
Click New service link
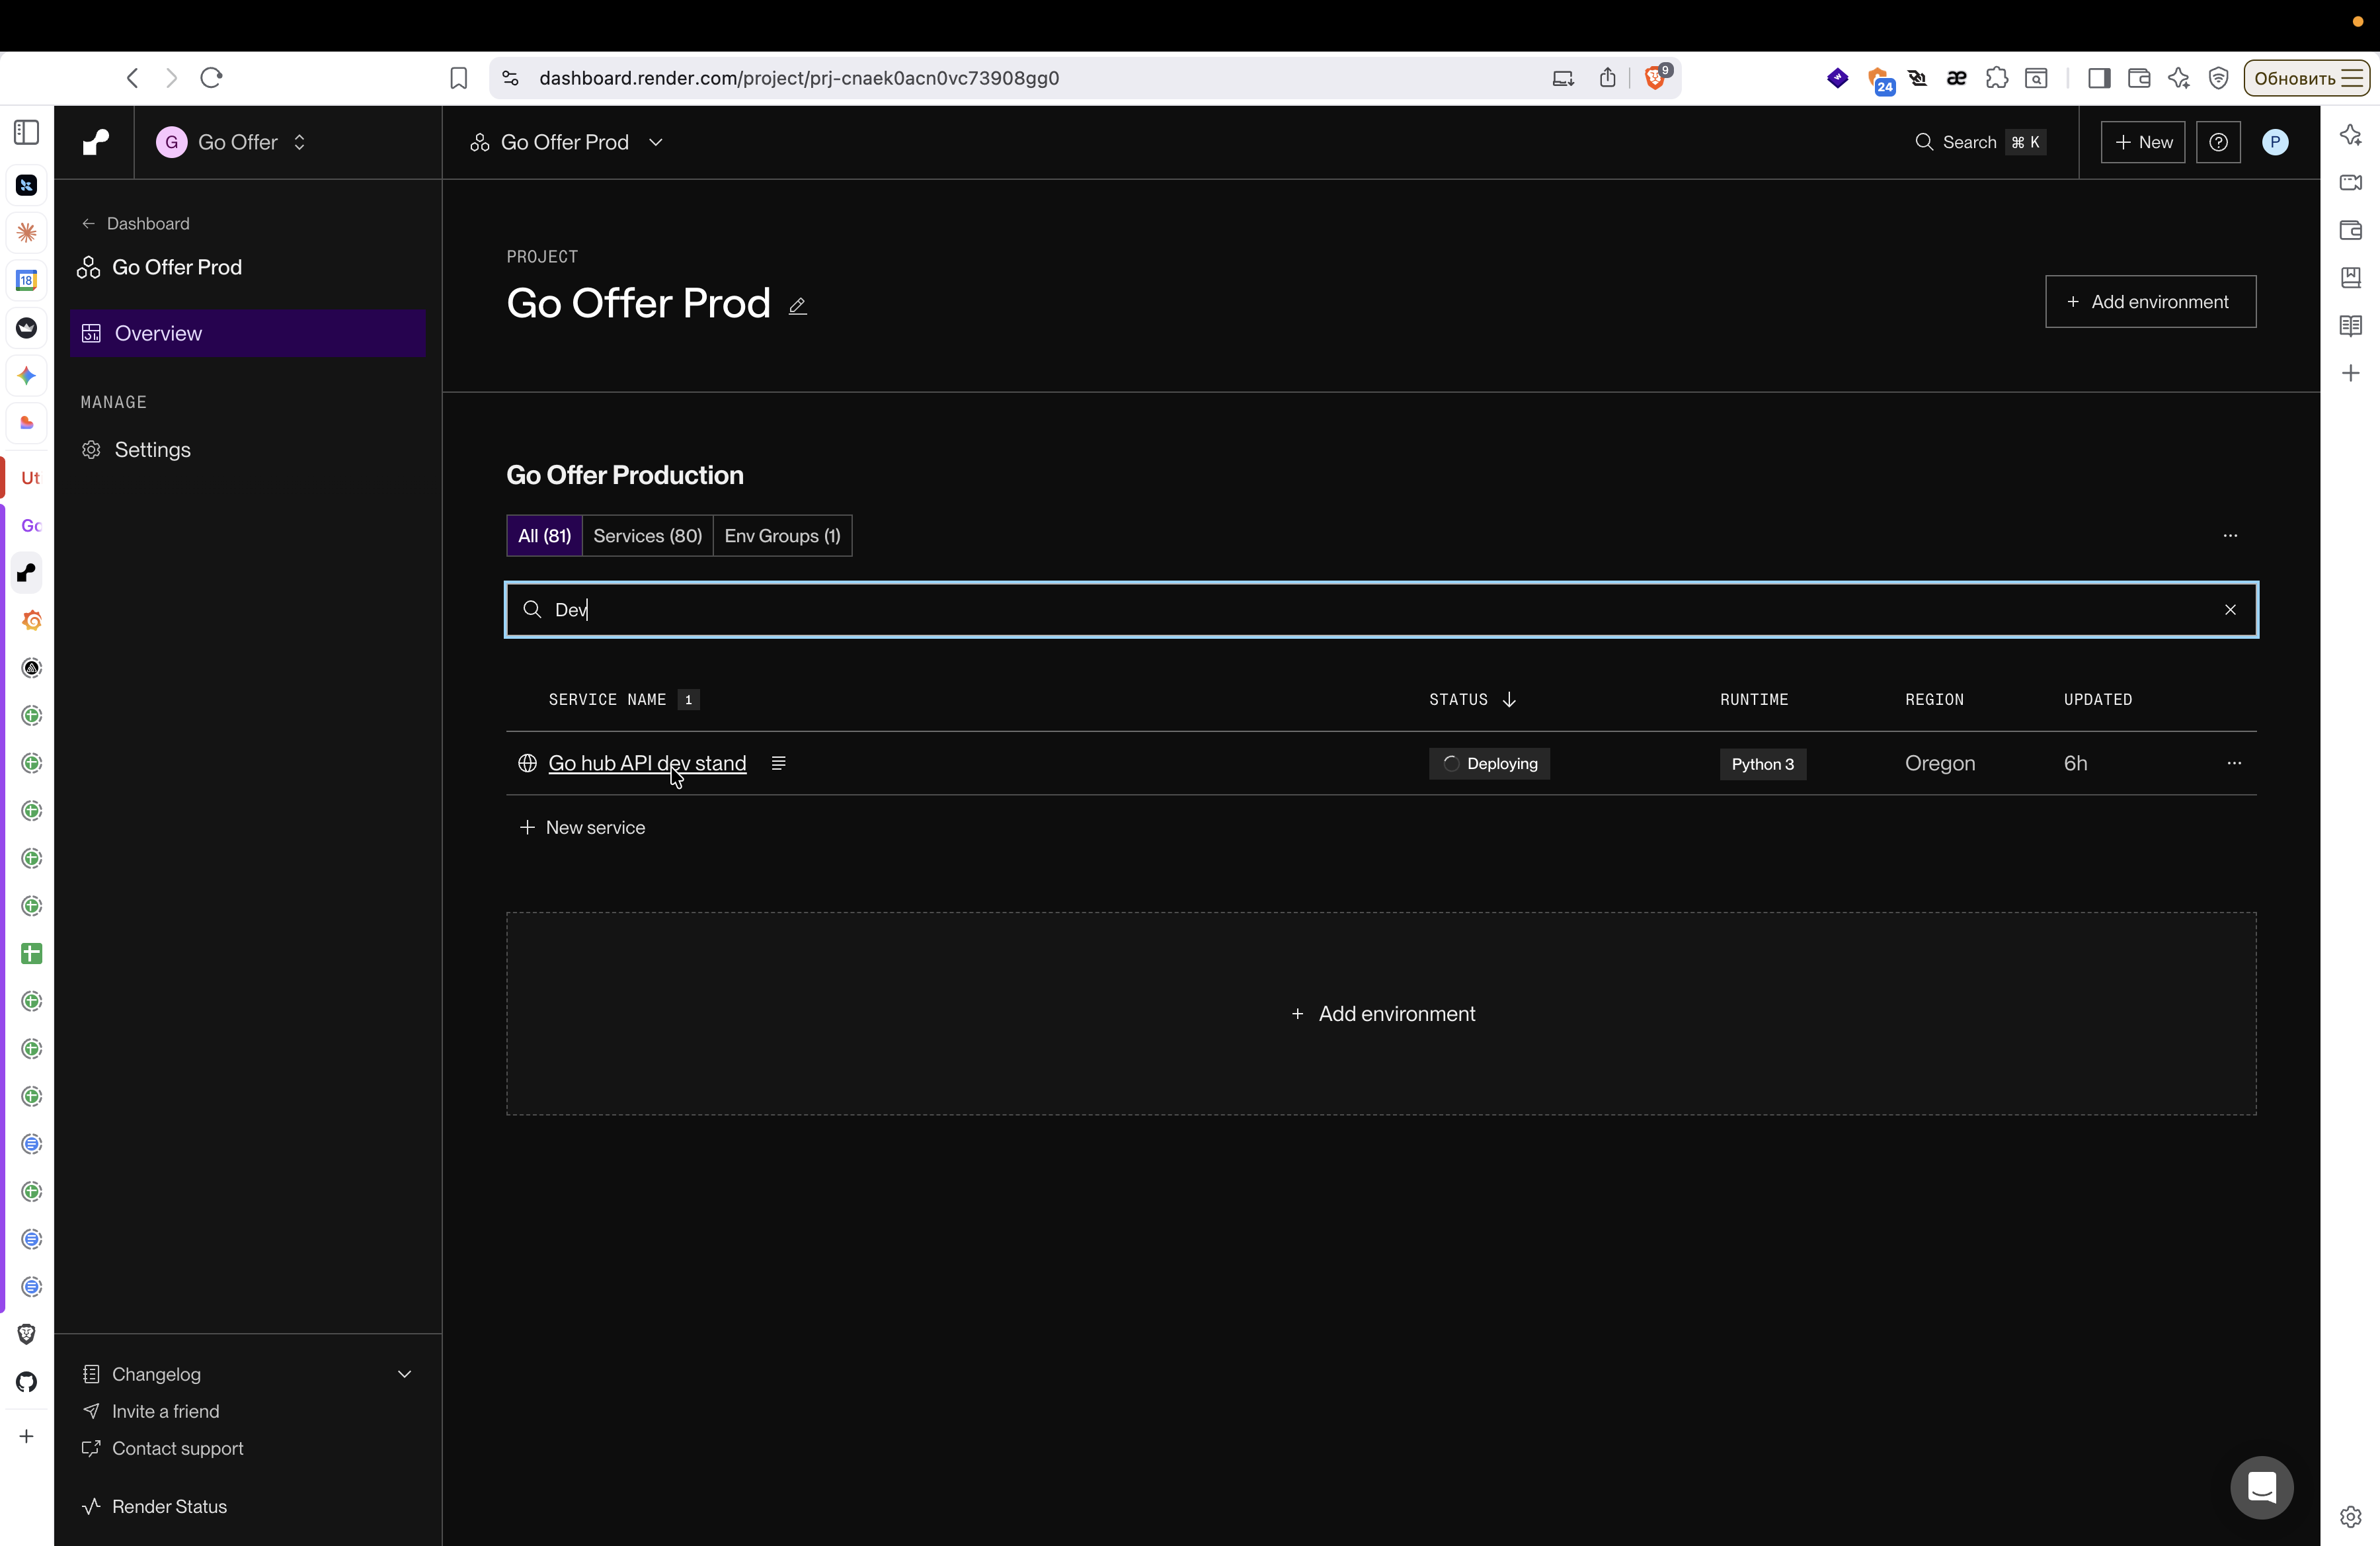[582, 827]
